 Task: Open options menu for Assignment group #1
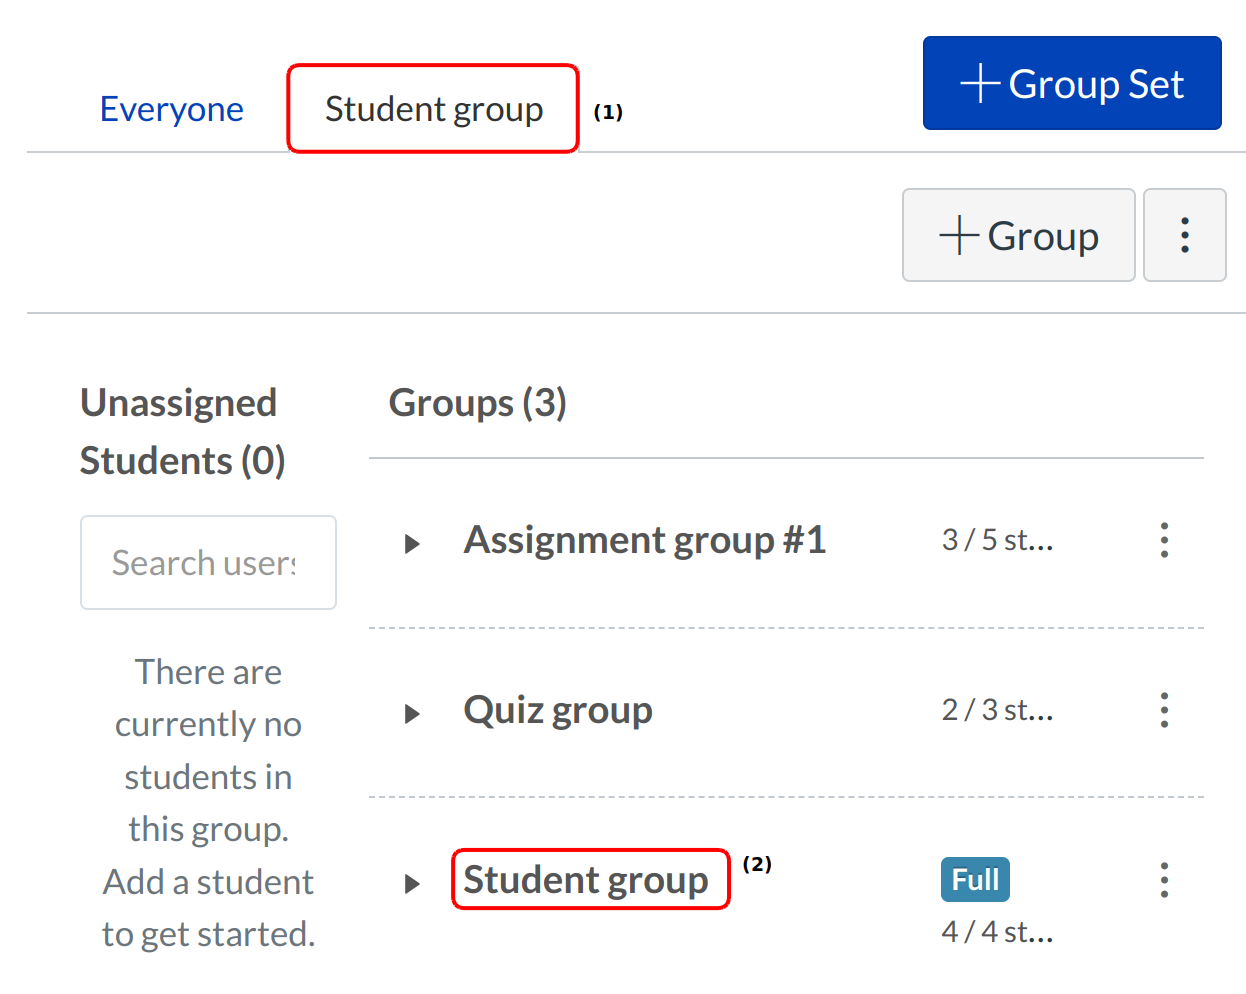coord(1163,540)
